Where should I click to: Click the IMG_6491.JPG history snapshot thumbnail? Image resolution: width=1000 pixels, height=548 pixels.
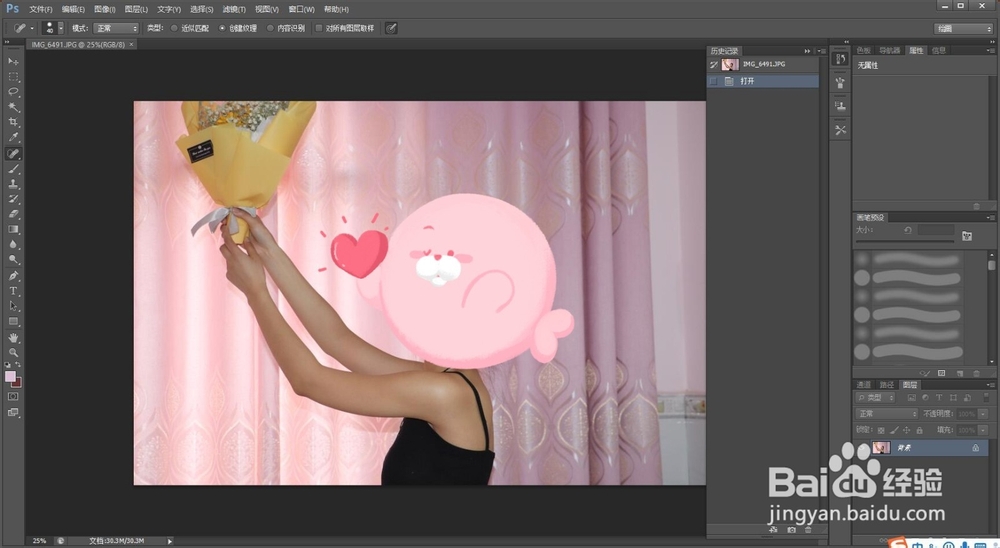coord(730,64)
